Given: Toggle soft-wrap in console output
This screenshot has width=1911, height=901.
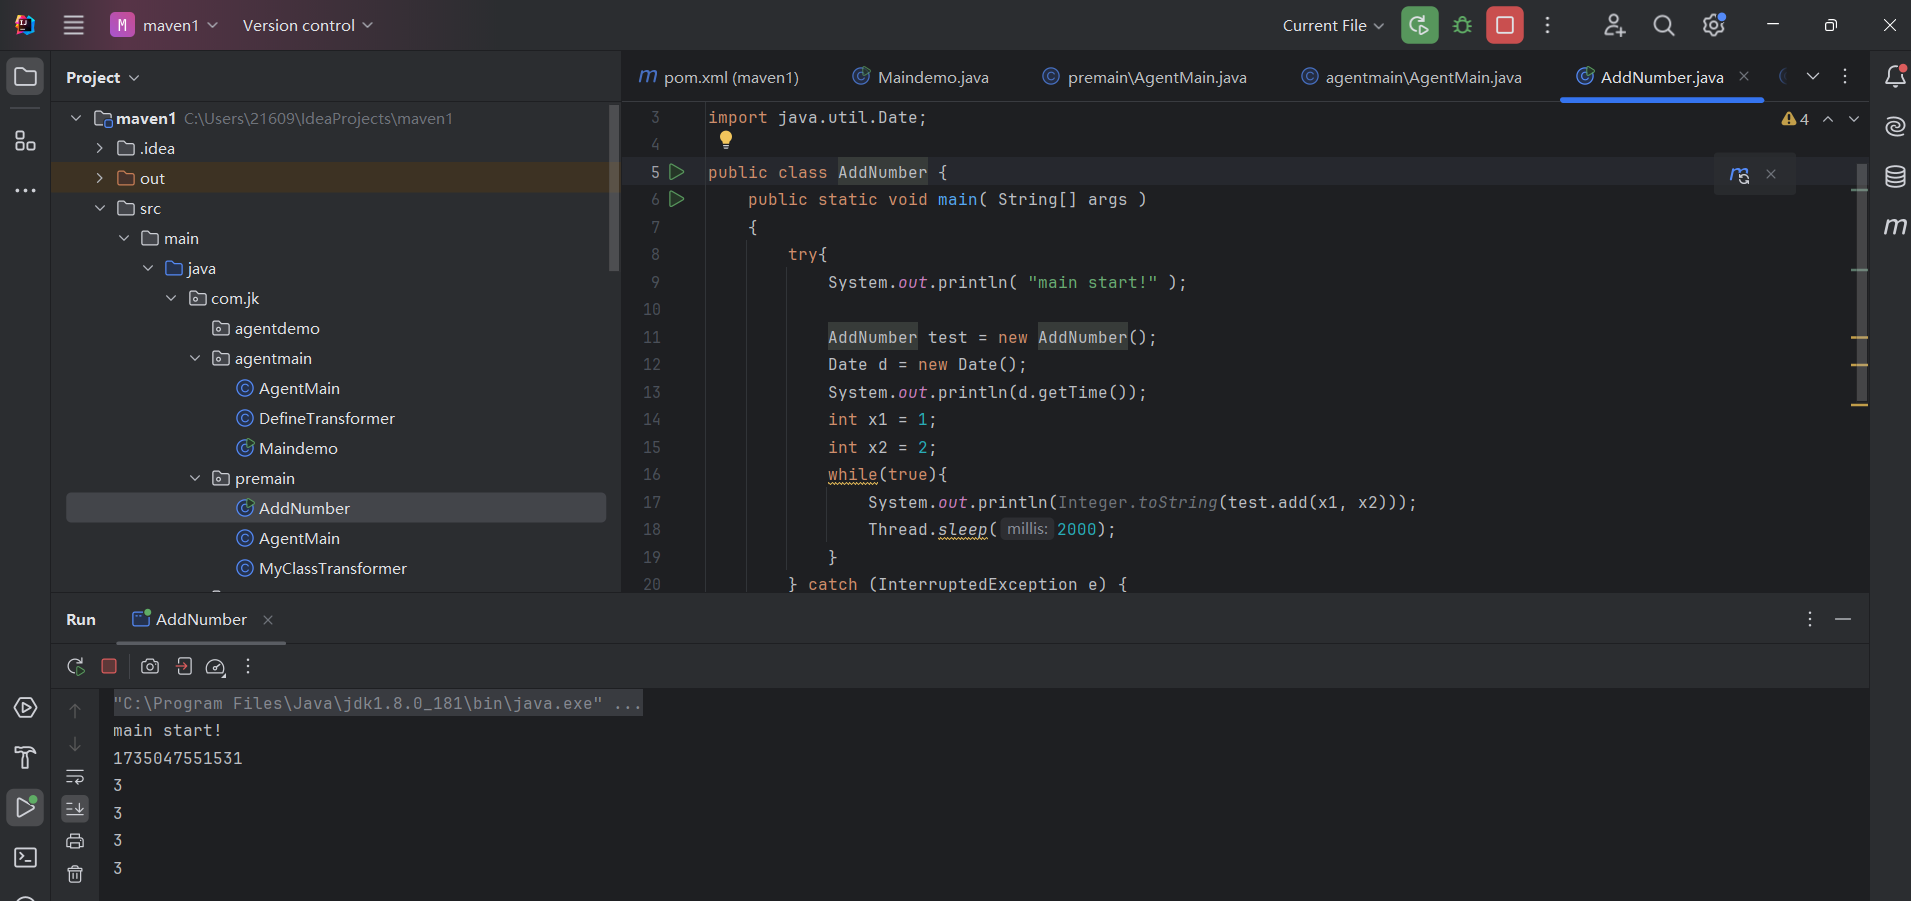Looking at the screenshot, I should [x=75, y=776].
